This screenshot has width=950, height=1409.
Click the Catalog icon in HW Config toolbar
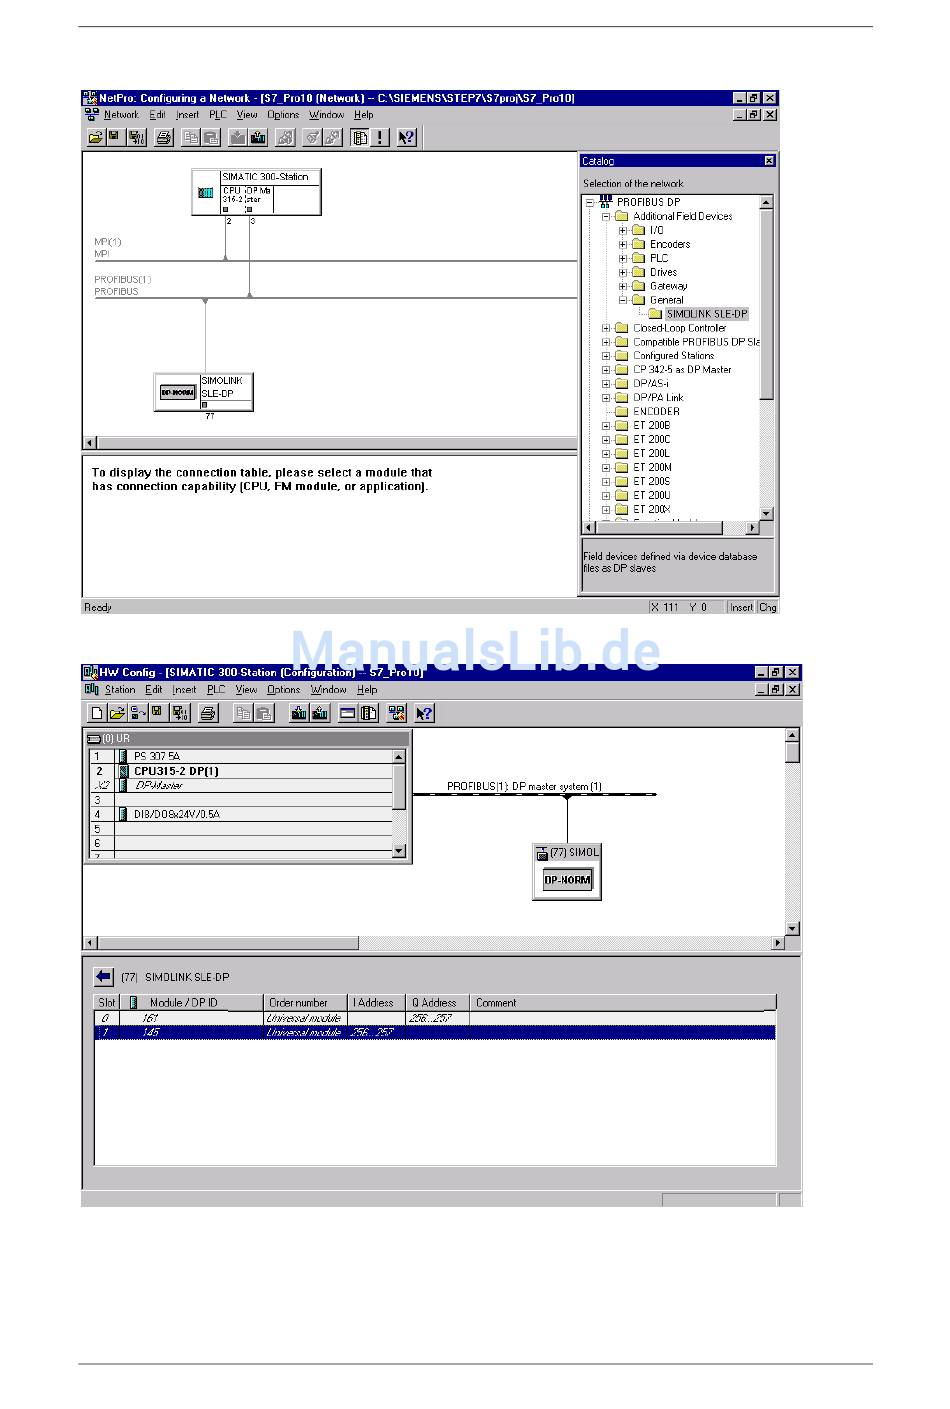click(x=368, y=713)
